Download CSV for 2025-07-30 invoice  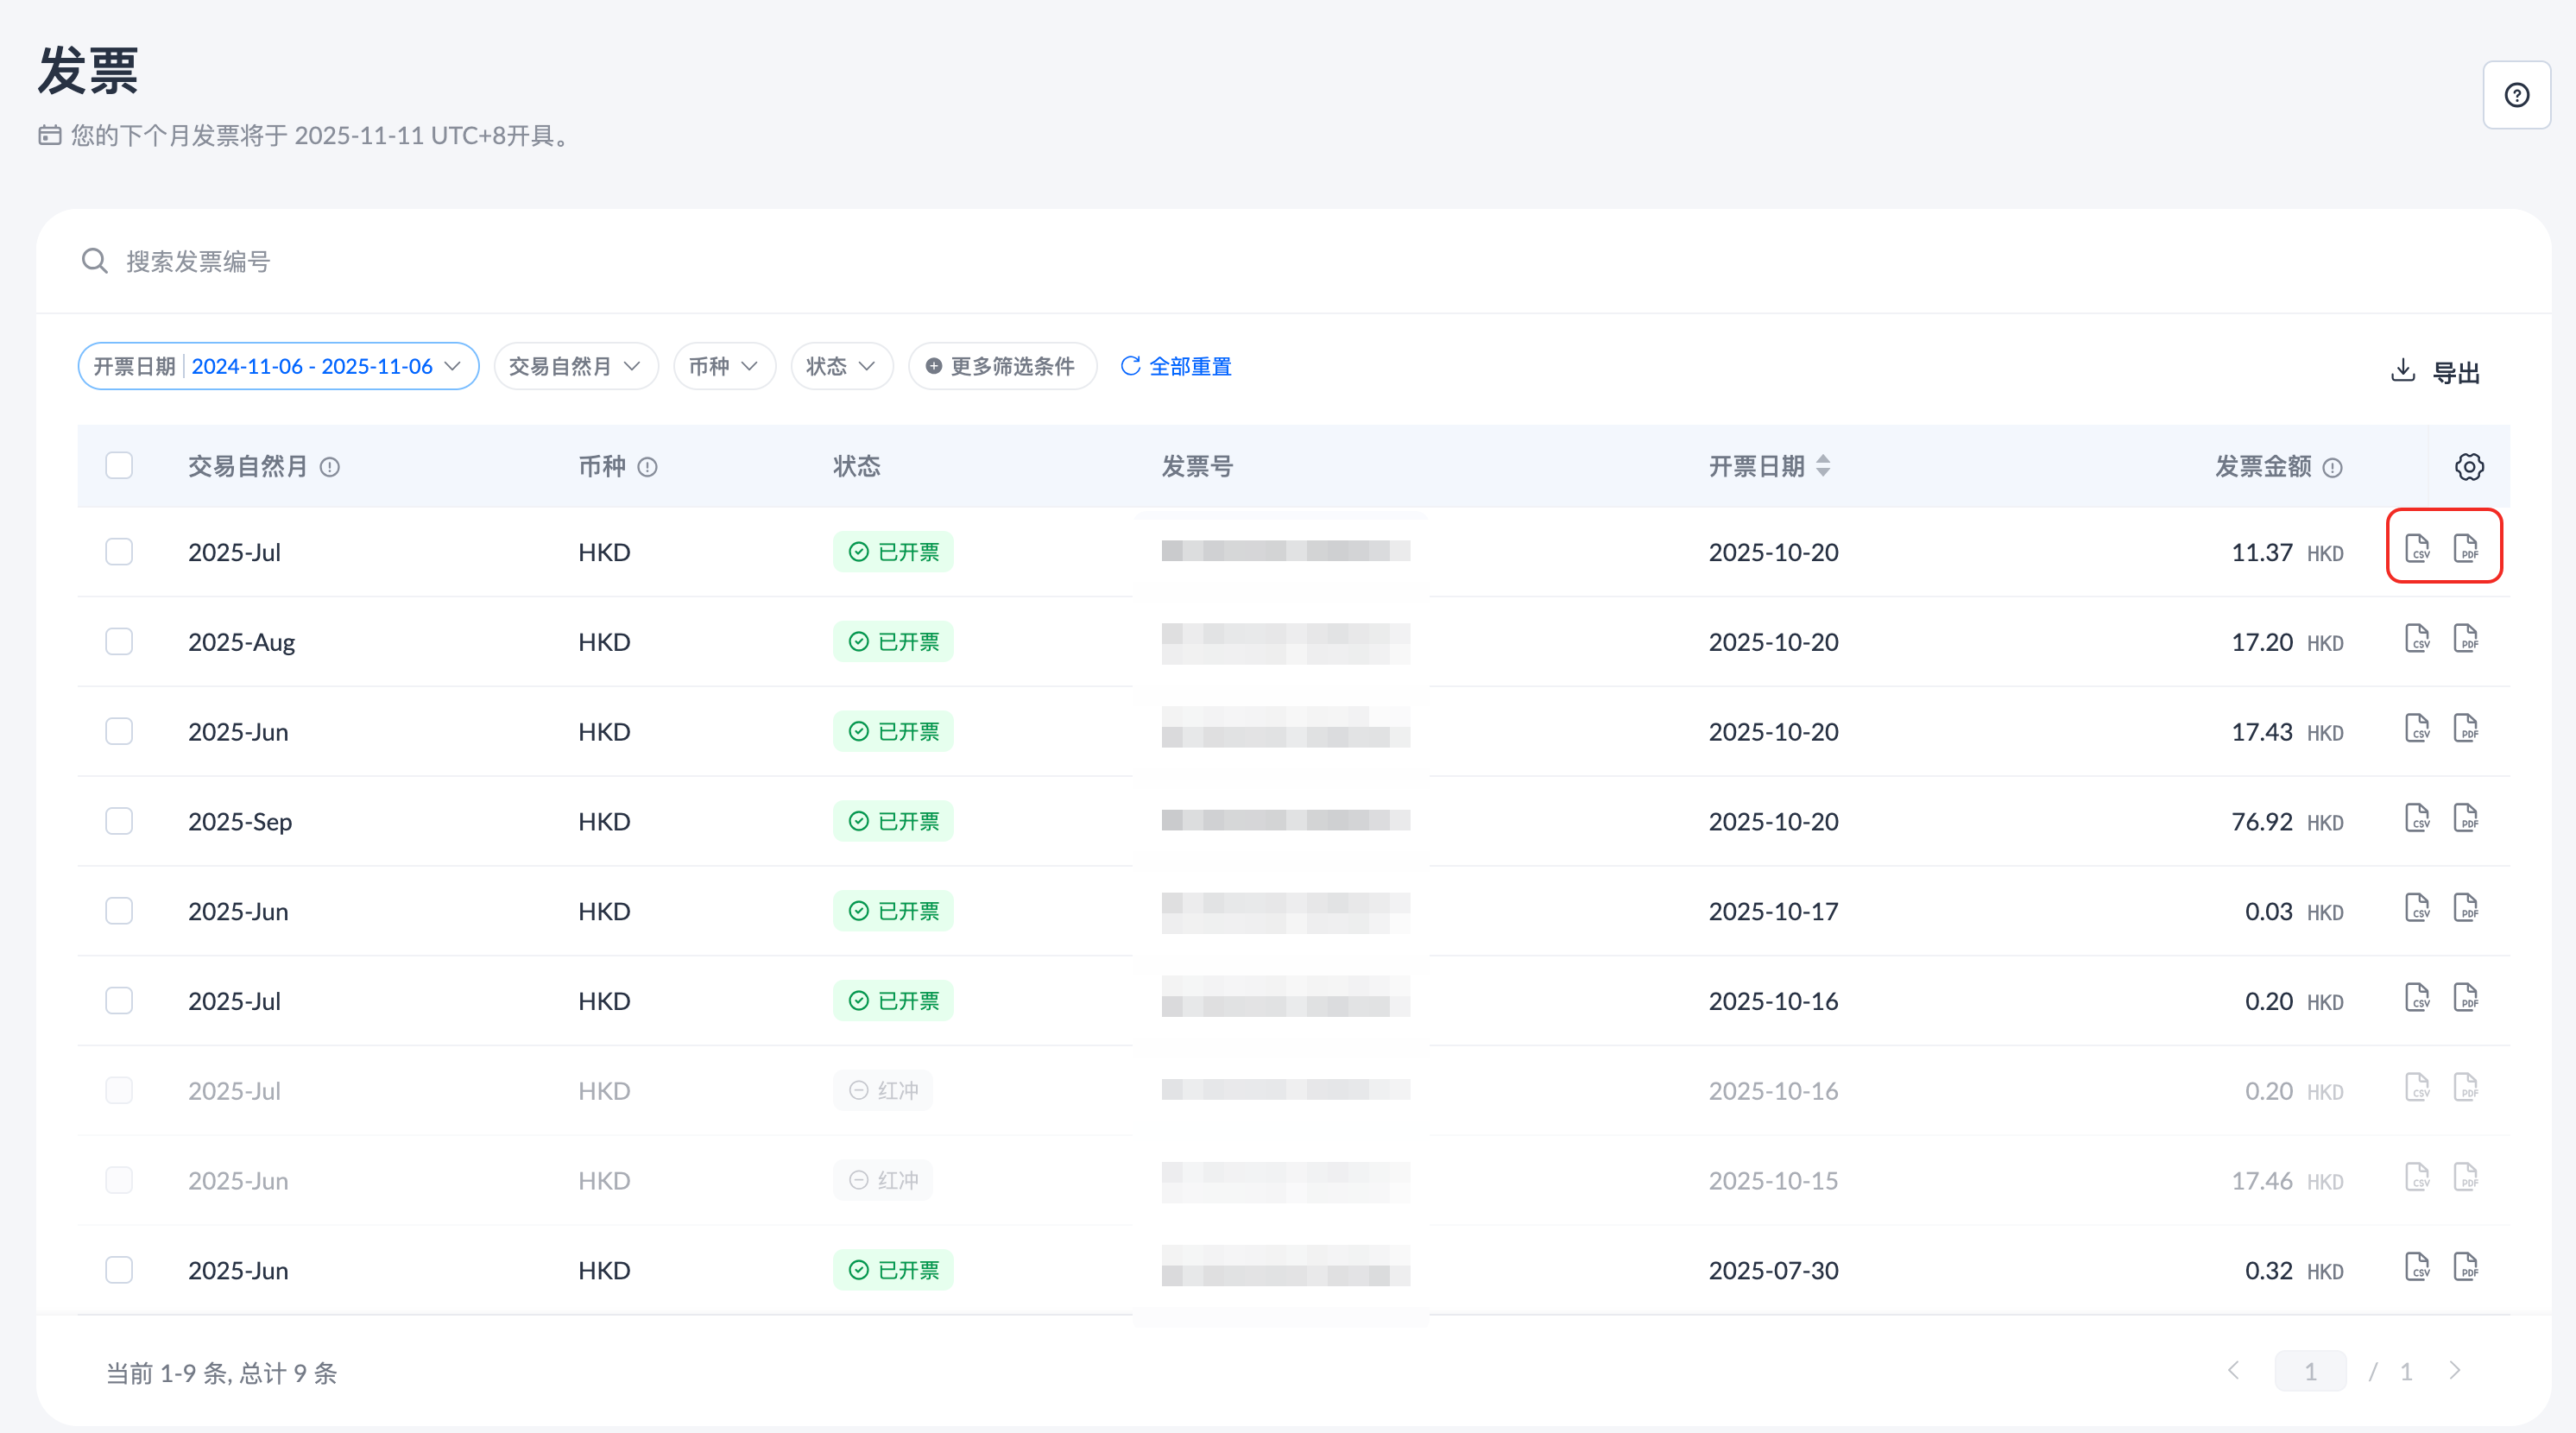(x=2416, y=1267)
